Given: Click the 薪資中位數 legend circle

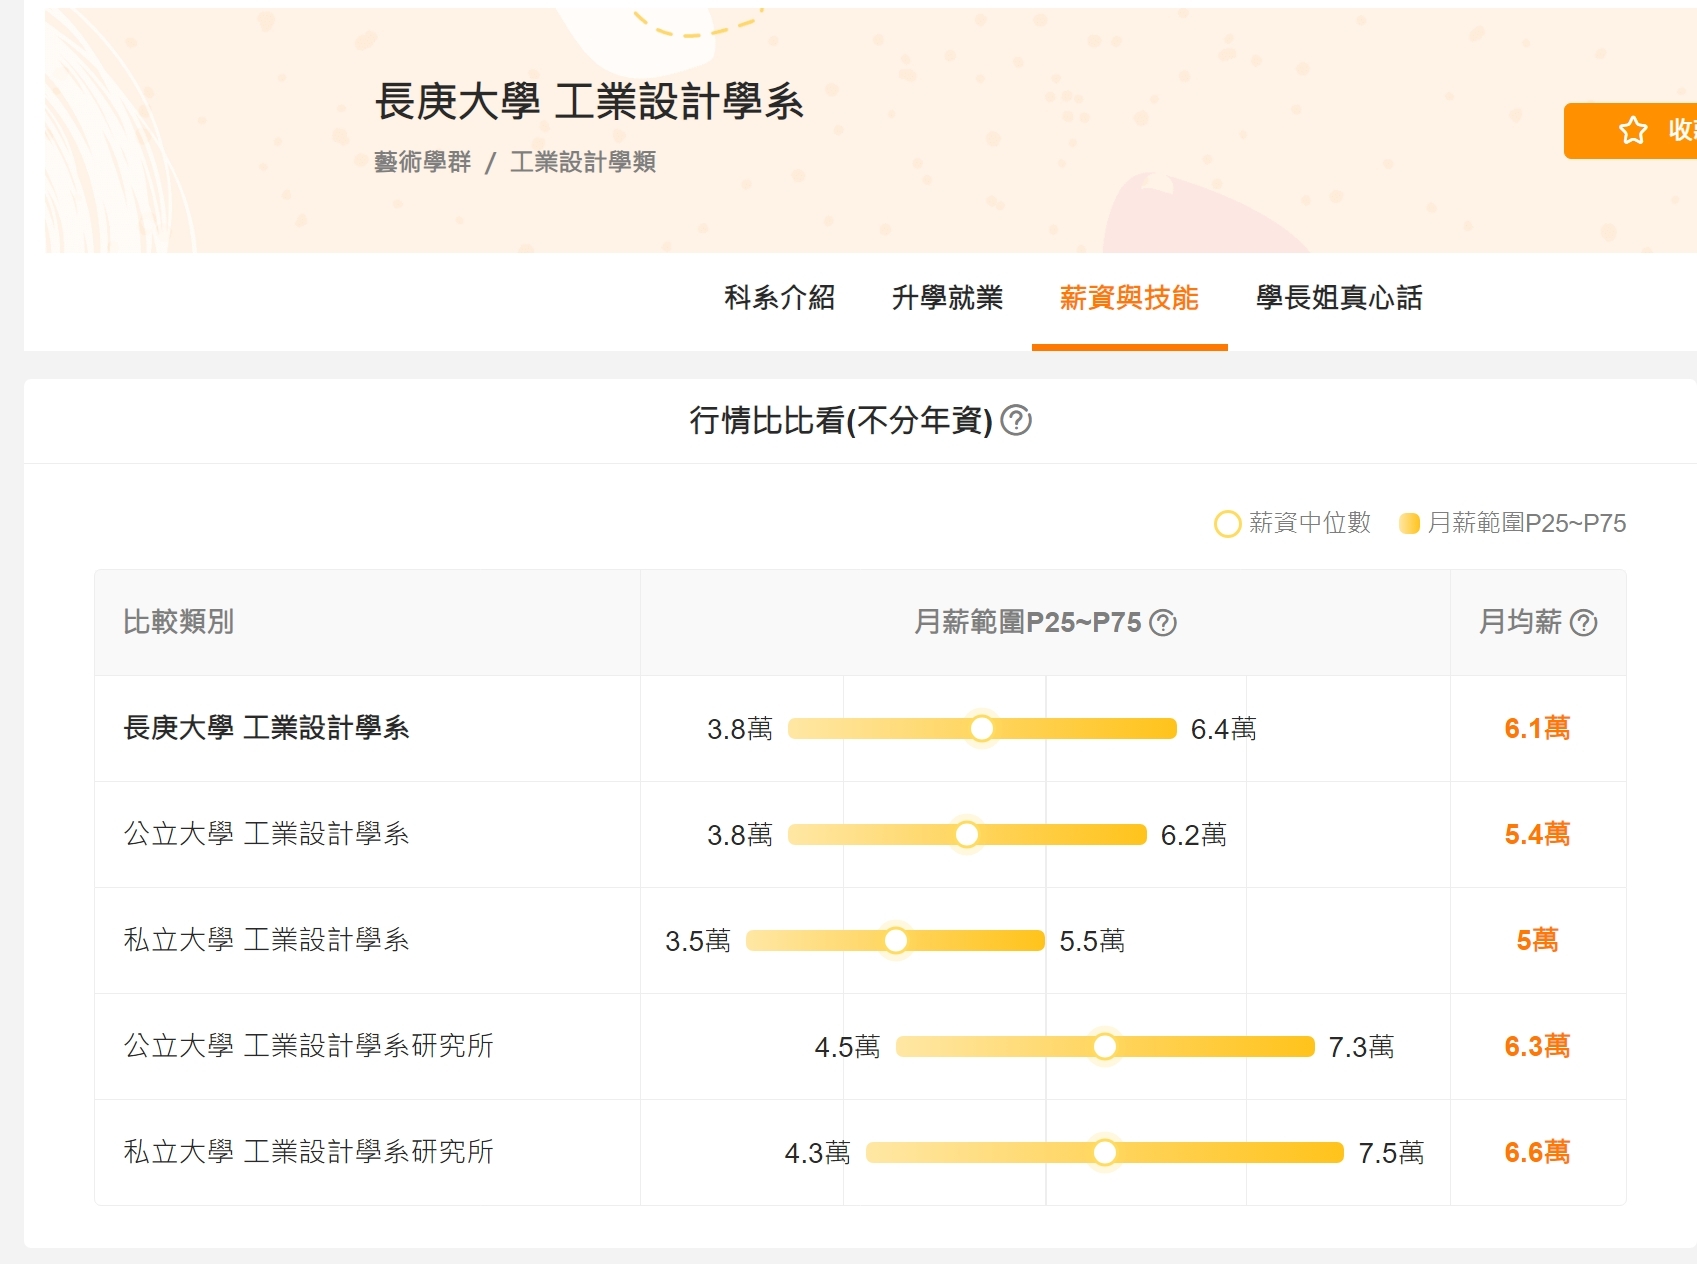Looking at the screenshot, I should (1227, 524).
